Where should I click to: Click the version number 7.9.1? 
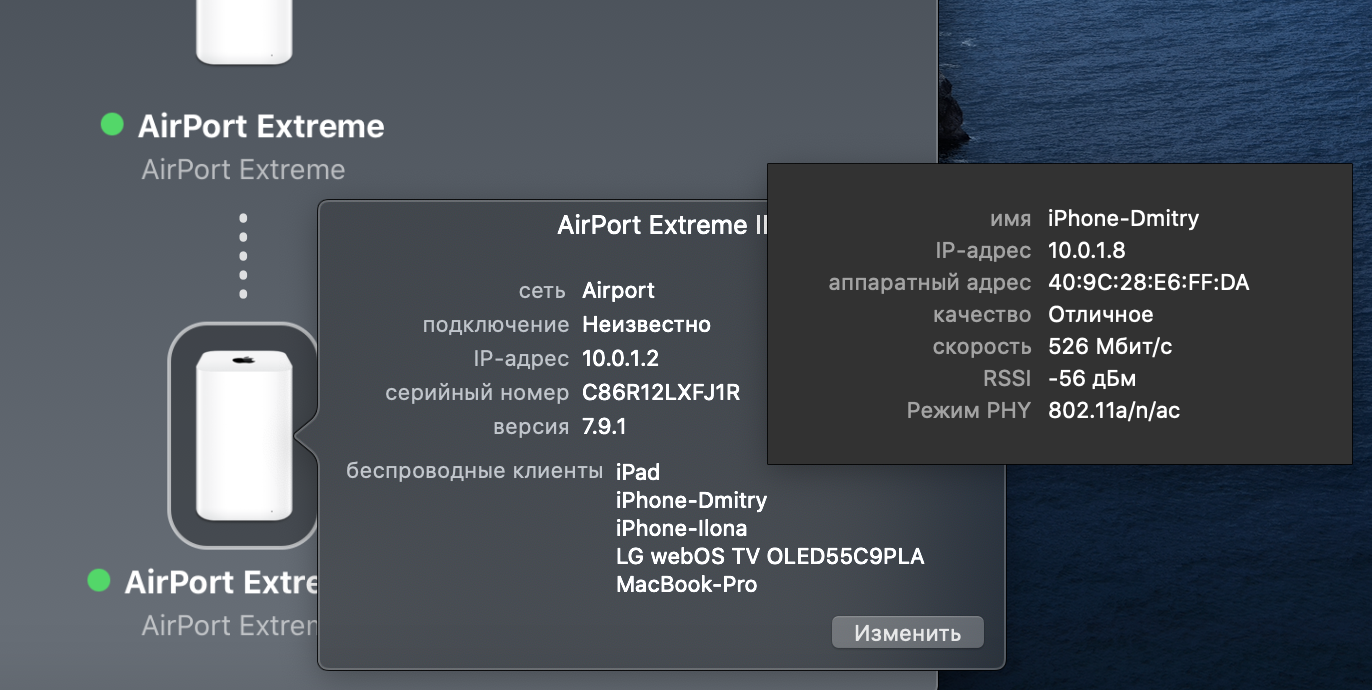click(604, 427)
